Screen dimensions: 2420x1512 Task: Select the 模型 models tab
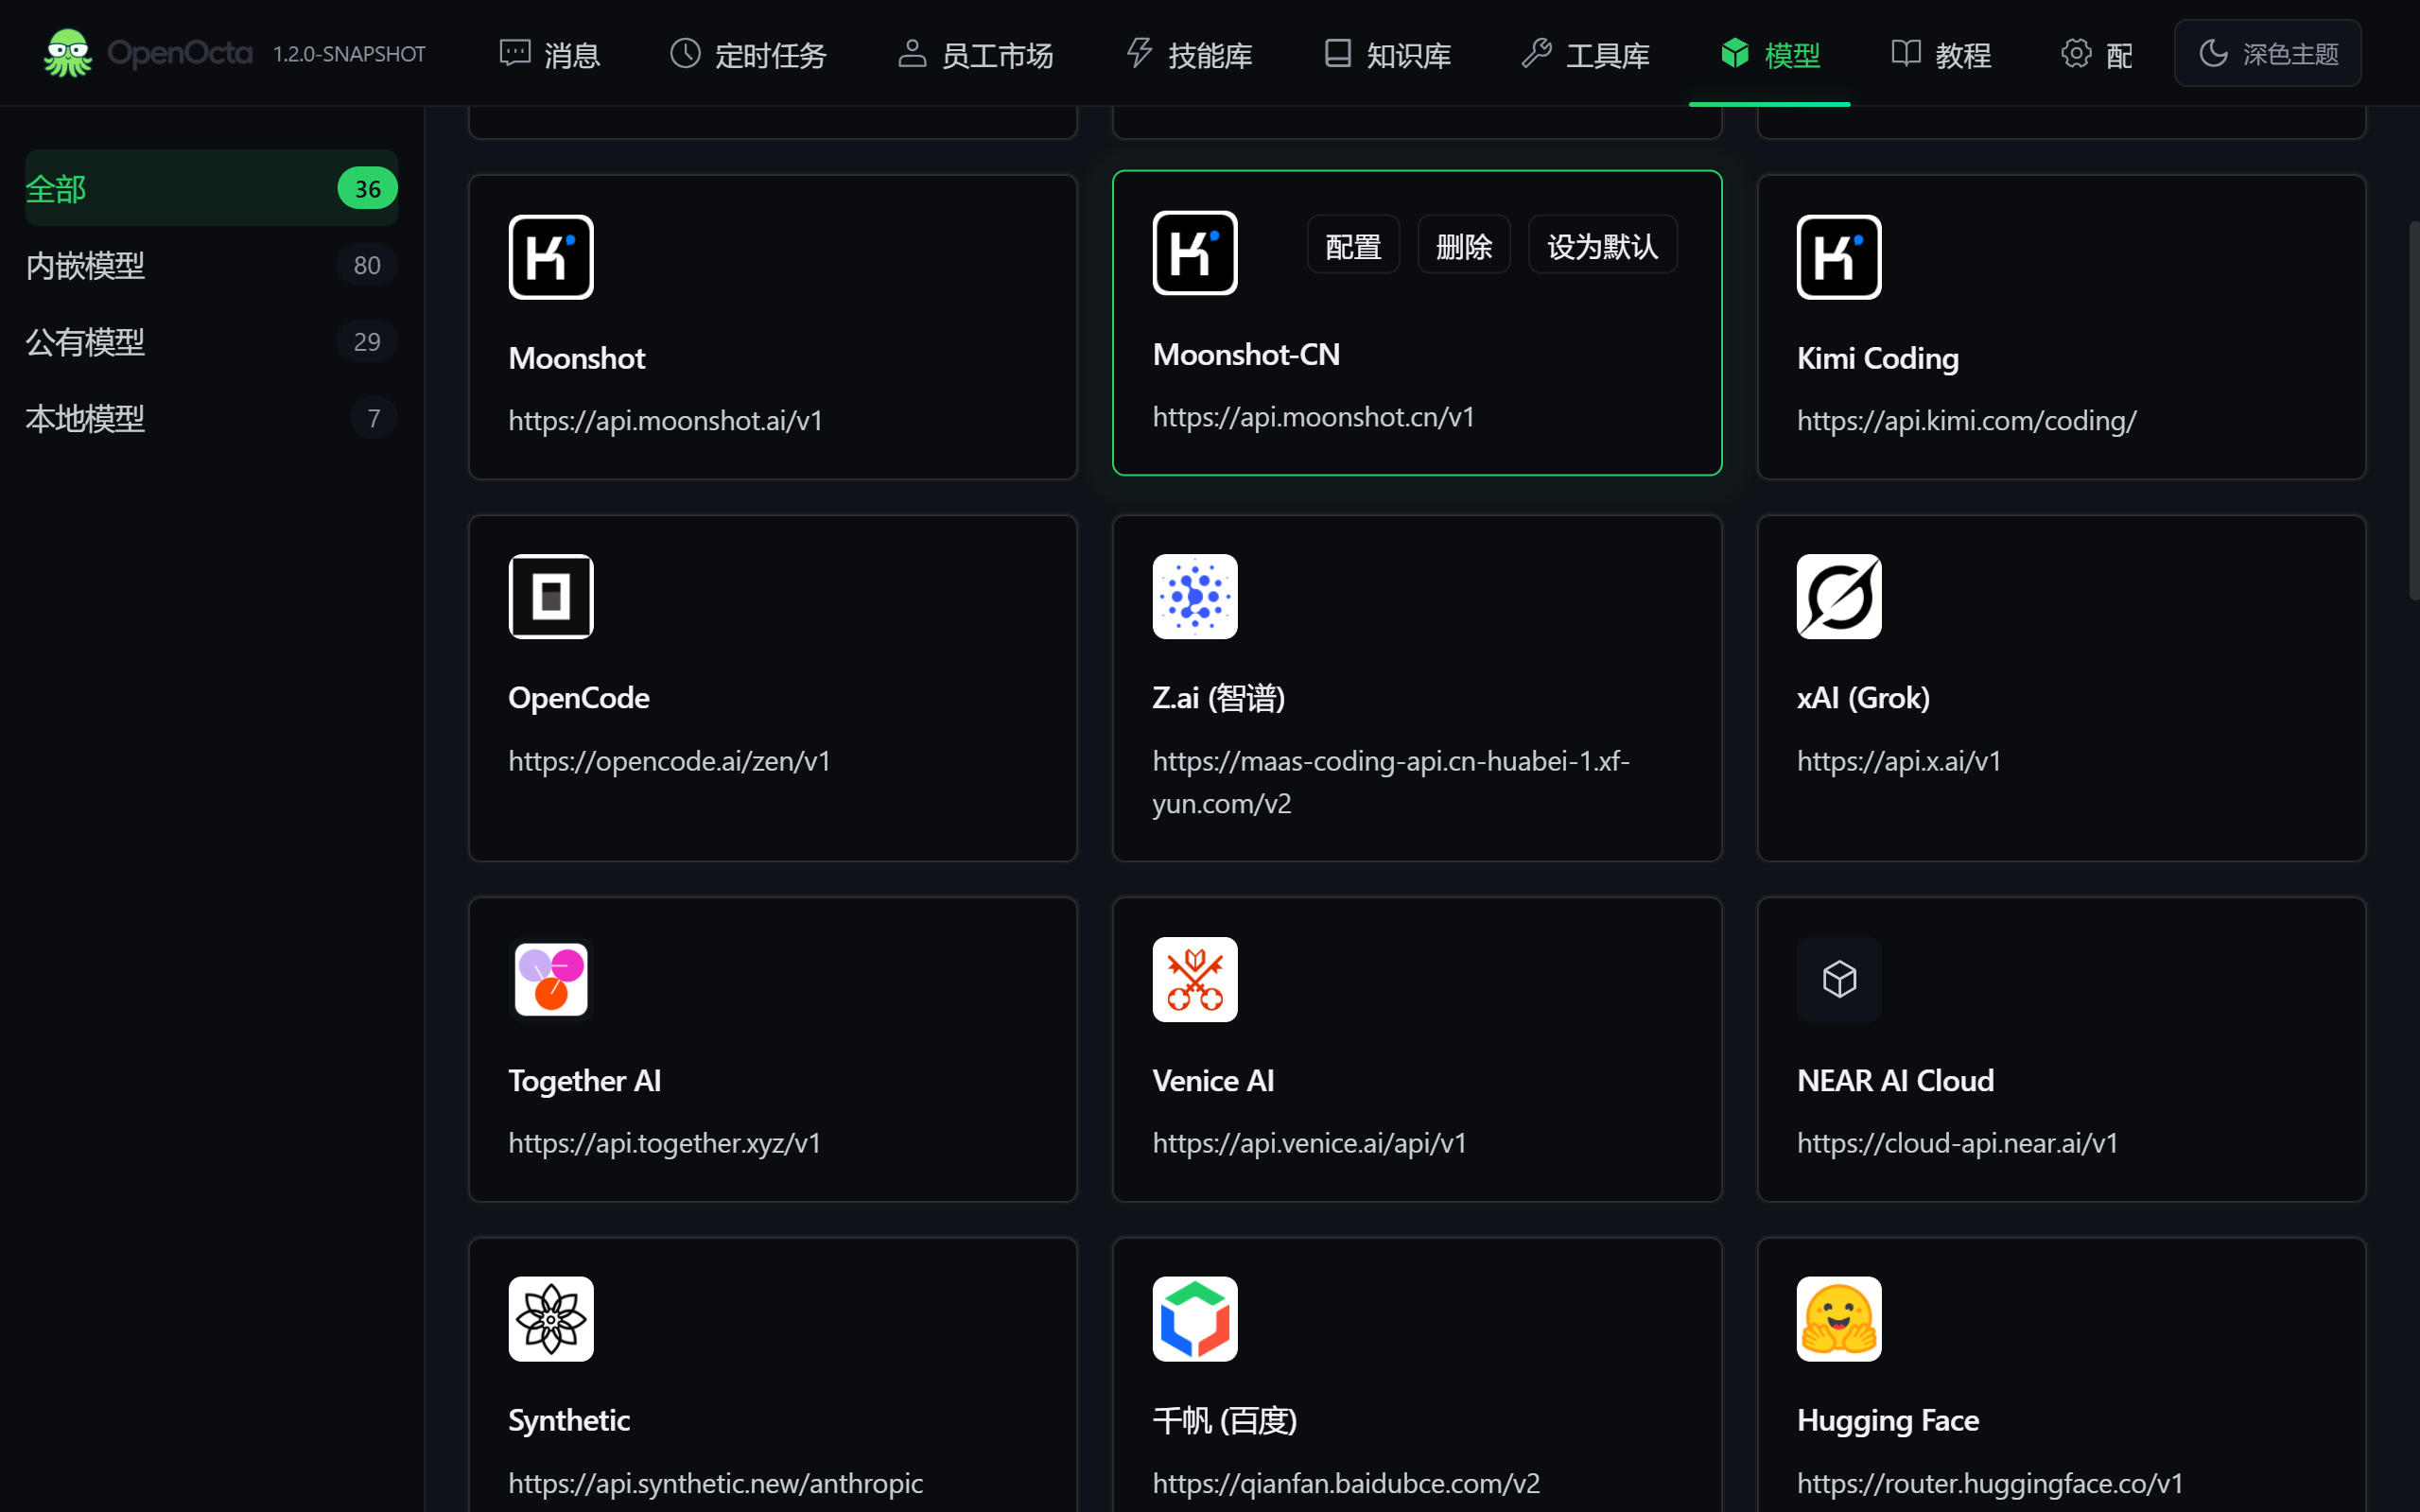coord(1770,54)
